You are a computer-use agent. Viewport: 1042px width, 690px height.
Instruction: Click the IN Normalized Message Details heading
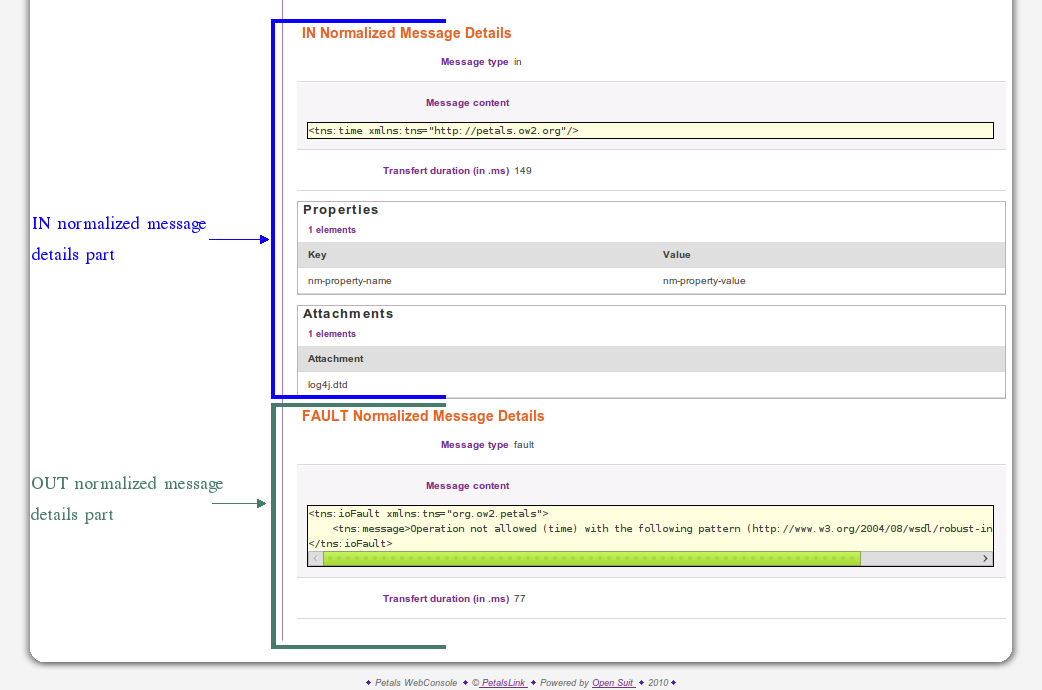tap(406, 33)
